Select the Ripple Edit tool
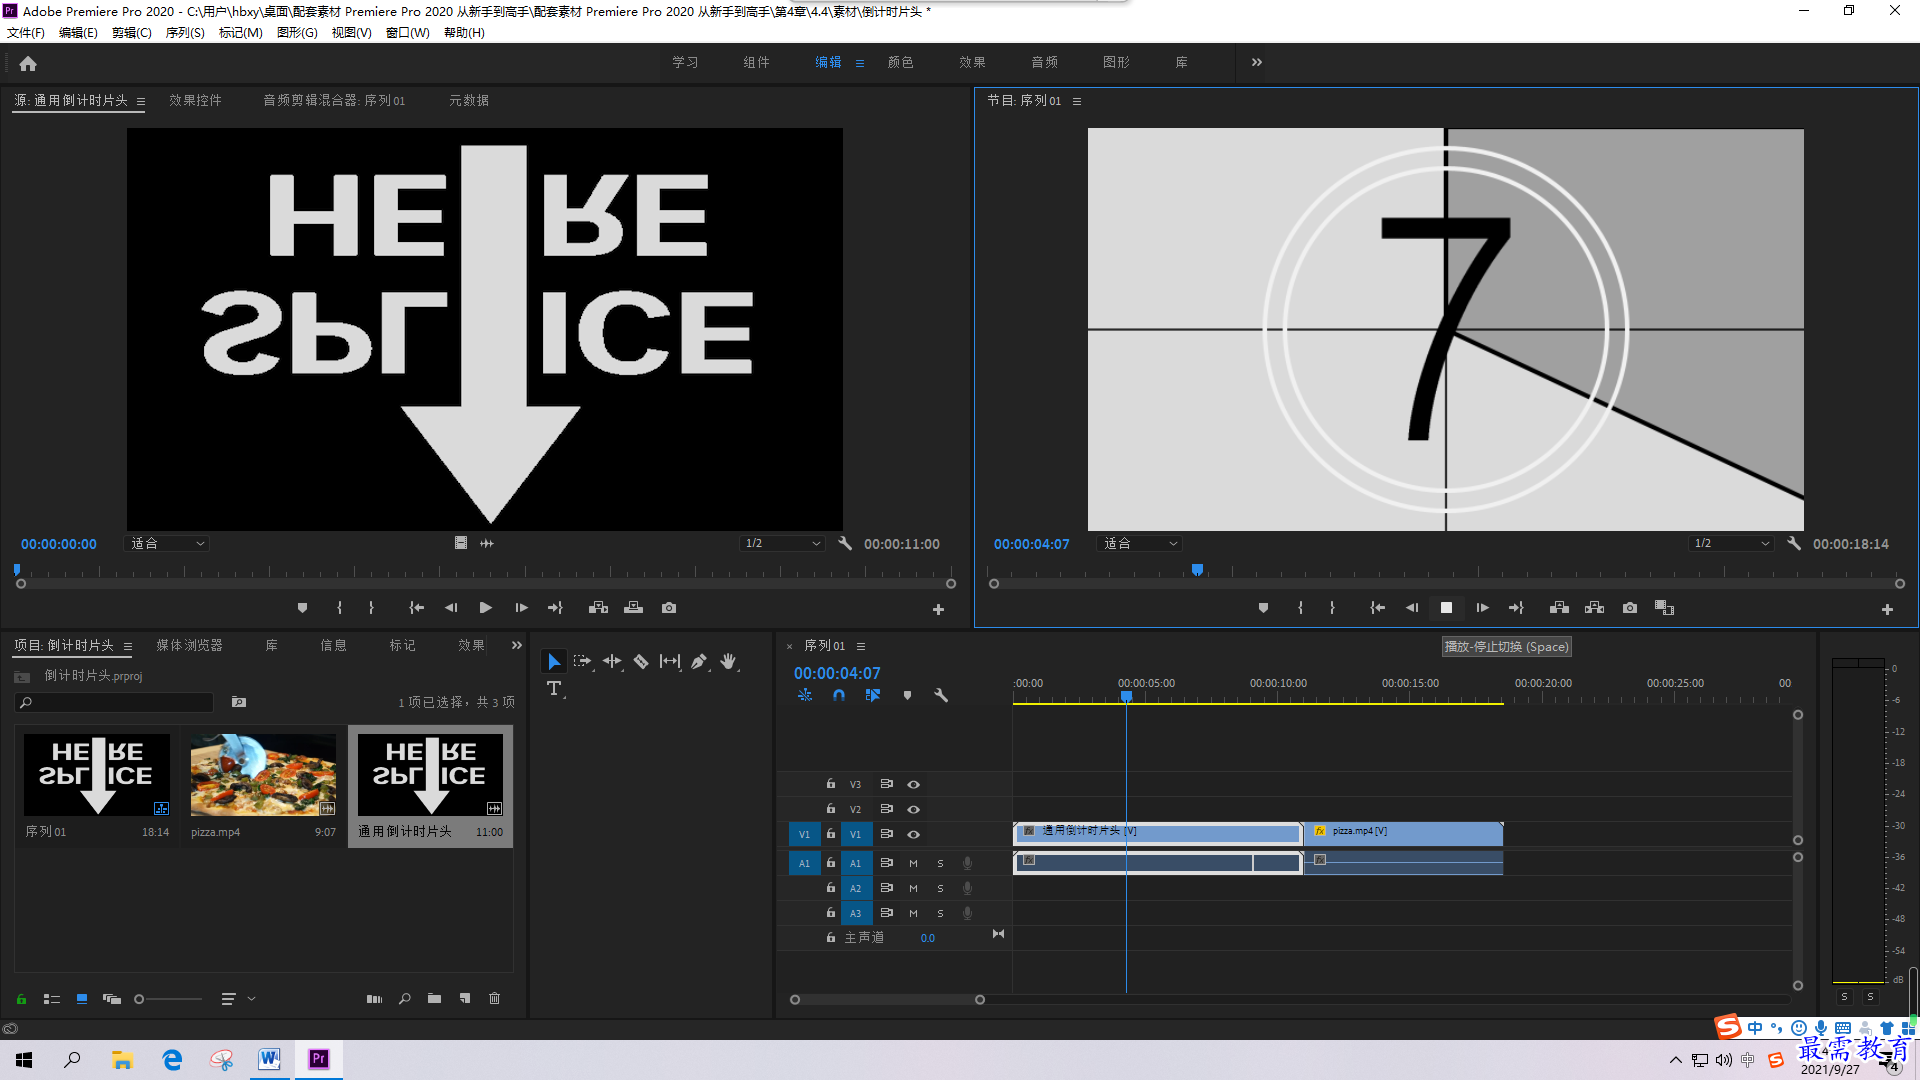Viewport: 1920px width, 1080px height. point(612,662)
